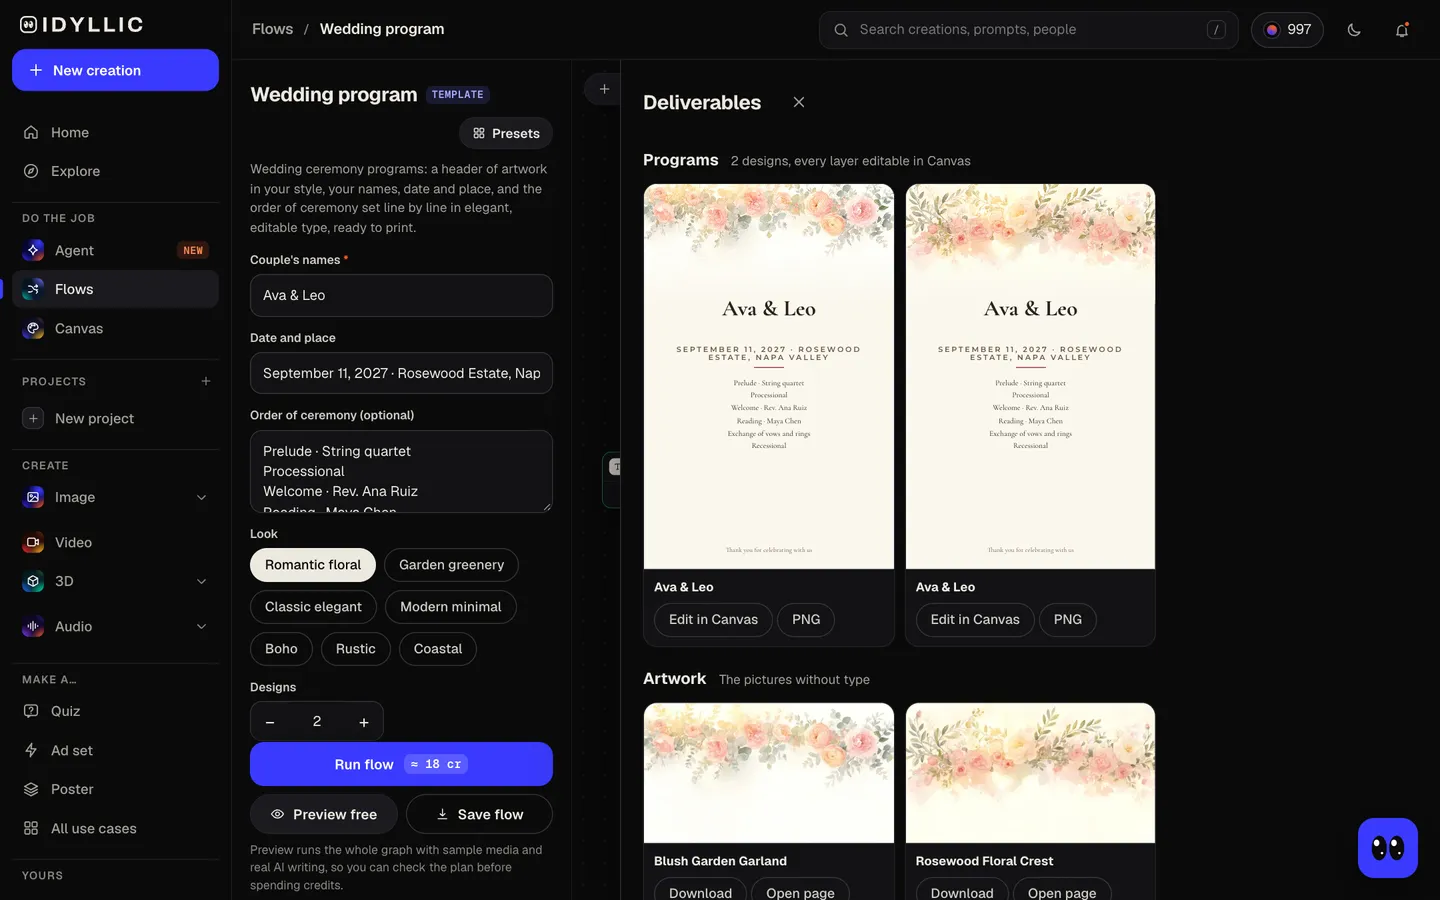Viewport: 1440px width, 900px height.
Task: Save the flow
Action: (480, 814)
